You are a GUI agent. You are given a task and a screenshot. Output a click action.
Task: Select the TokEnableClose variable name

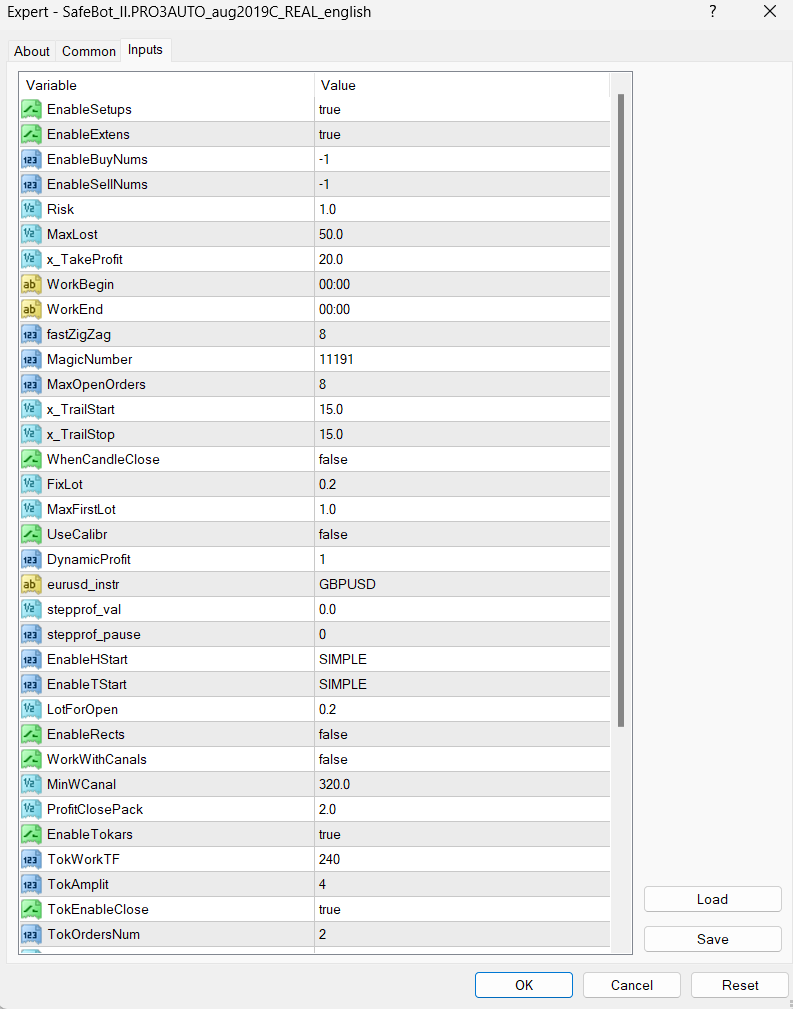point(98,909)
